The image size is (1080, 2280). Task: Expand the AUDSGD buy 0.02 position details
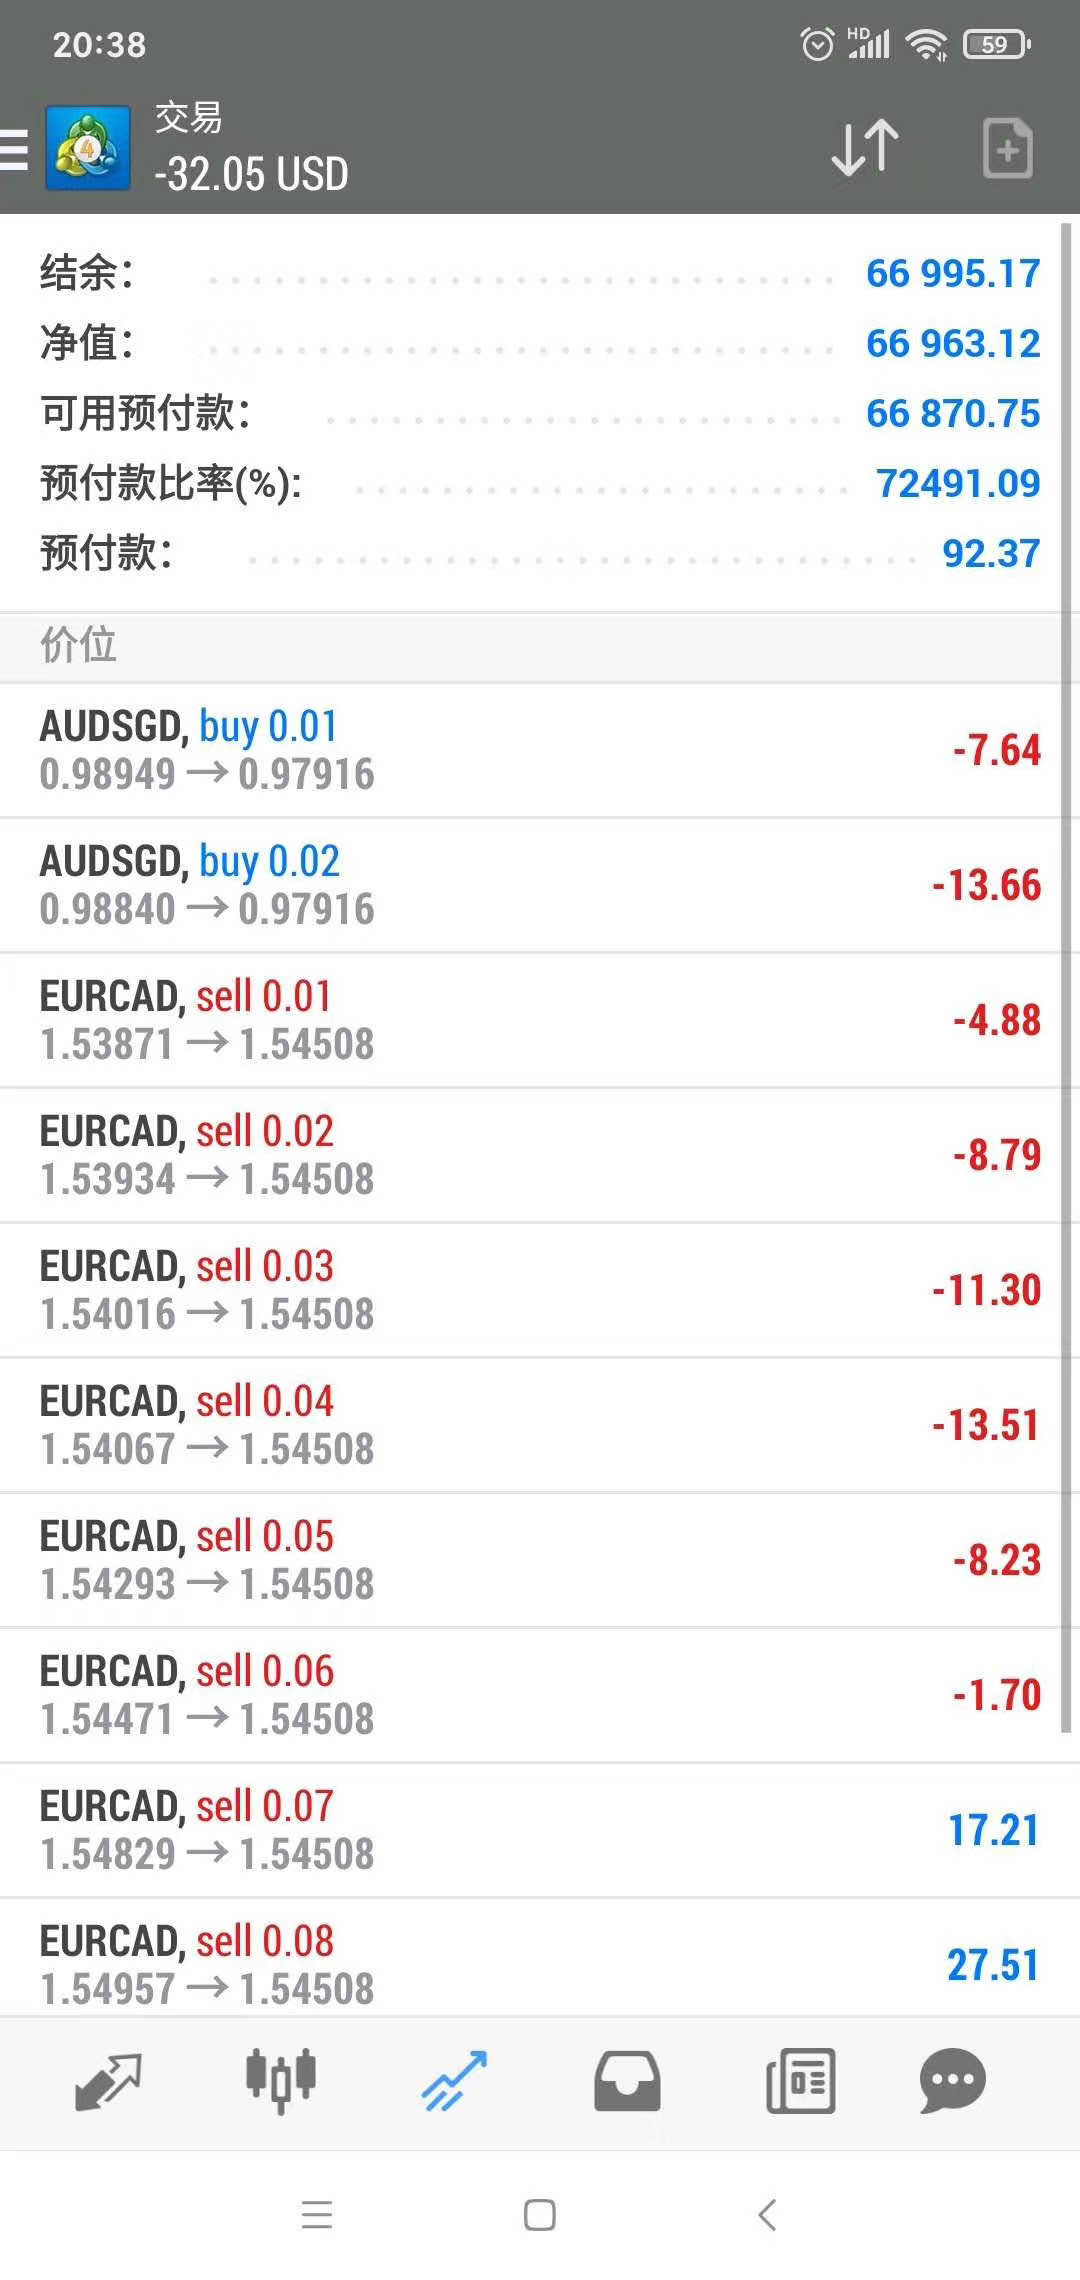(x=530, y=885)
